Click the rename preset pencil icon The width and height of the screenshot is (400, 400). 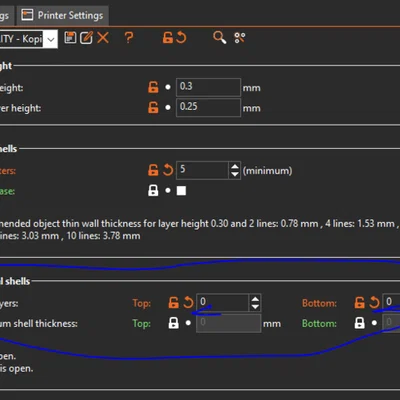tap(86, 37)
